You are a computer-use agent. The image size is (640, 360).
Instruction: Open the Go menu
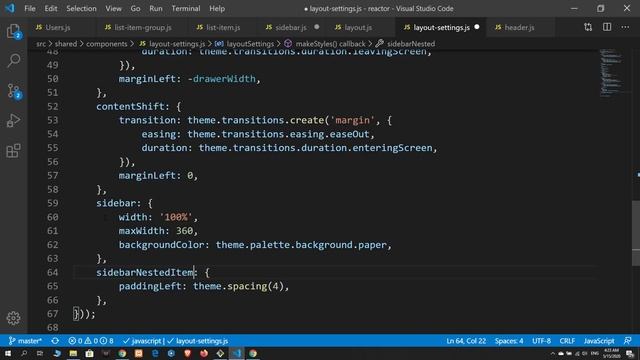(x=135, y=8)
